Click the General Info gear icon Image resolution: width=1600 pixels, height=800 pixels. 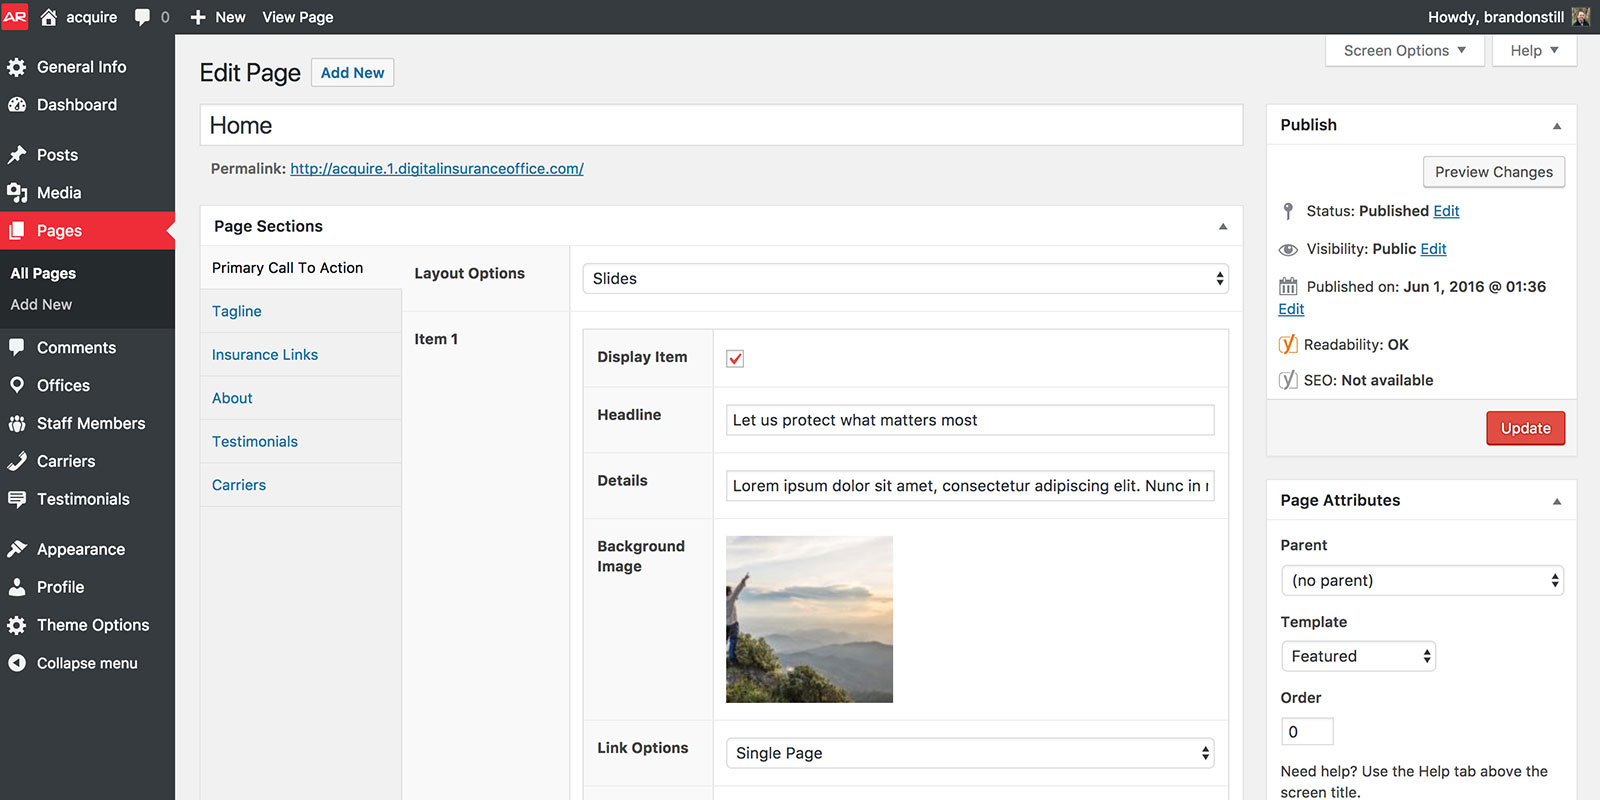(17, 67)
